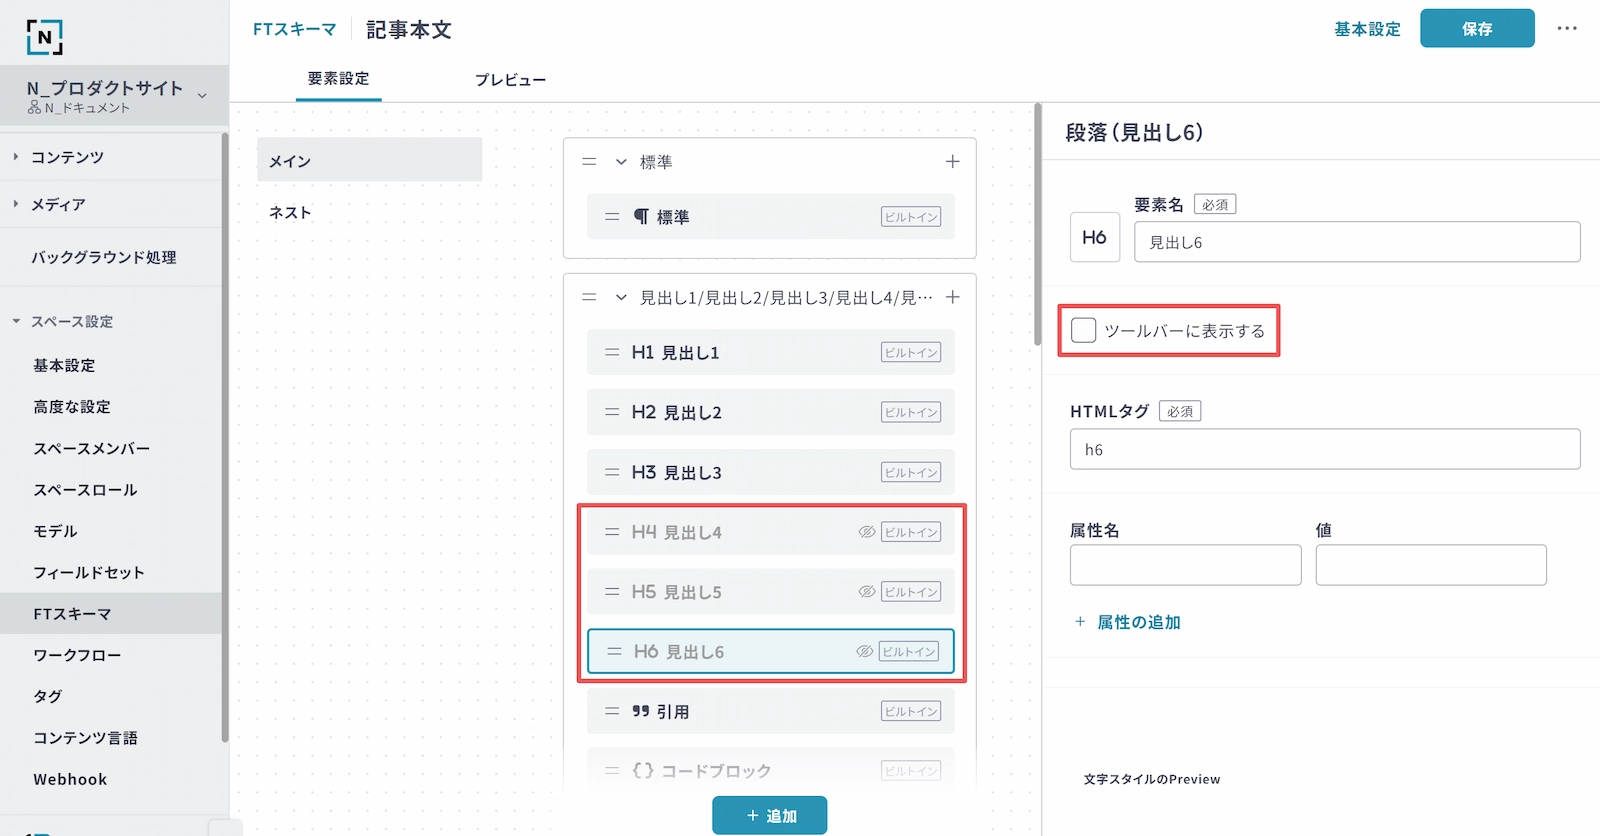Click the N logo icon at top left
Viewport: 1600px width, 836px height.
(44, 36)
